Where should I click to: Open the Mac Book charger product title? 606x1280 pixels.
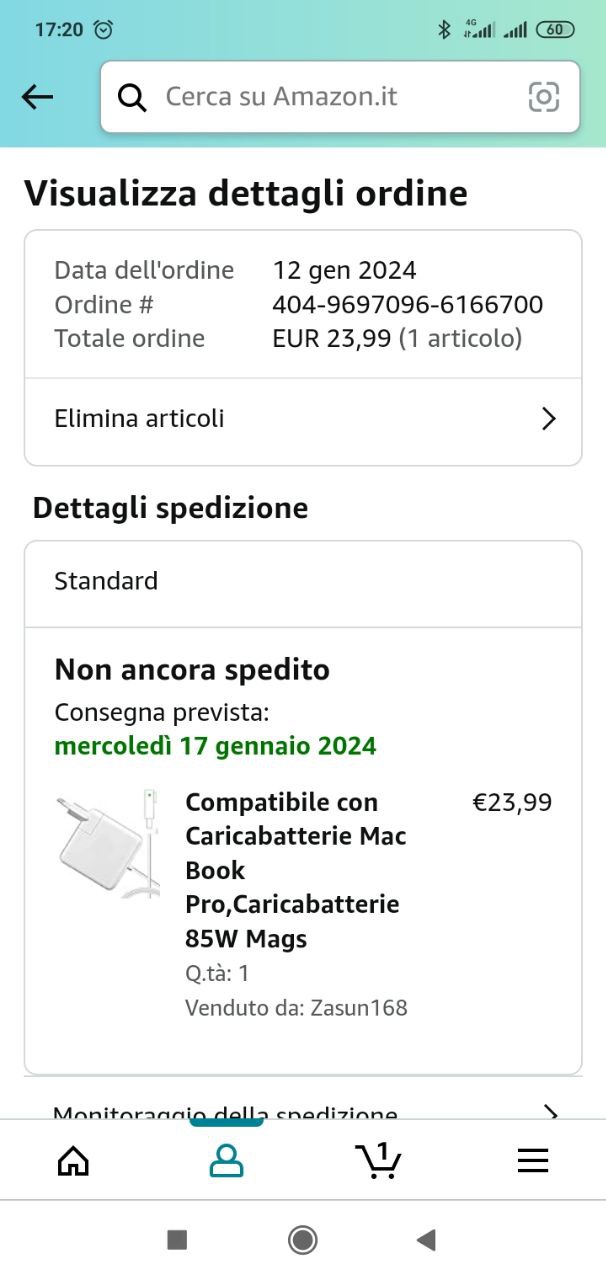pos(296,870)
